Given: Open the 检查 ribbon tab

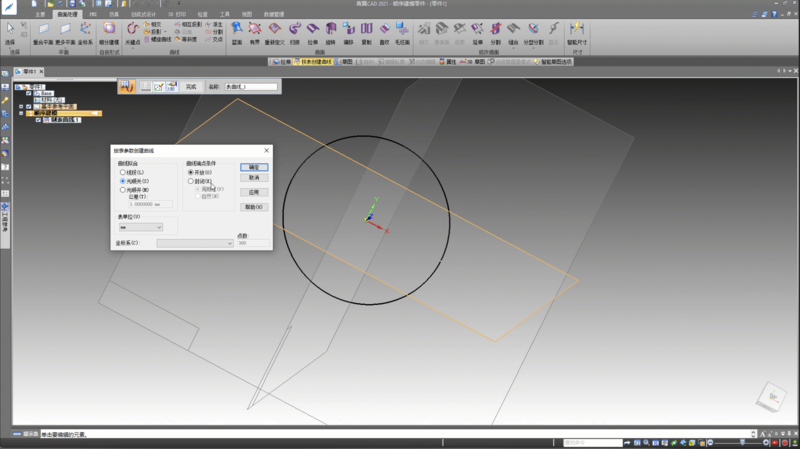Looking at the screenshot, I should (203, 14).
